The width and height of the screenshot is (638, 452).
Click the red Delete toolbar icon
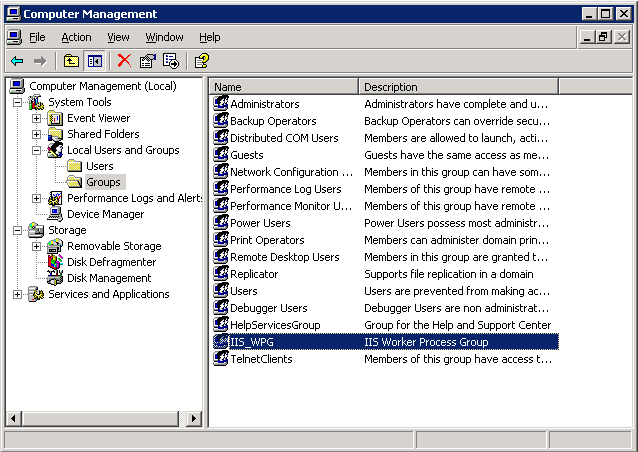(x=124, y=61)
